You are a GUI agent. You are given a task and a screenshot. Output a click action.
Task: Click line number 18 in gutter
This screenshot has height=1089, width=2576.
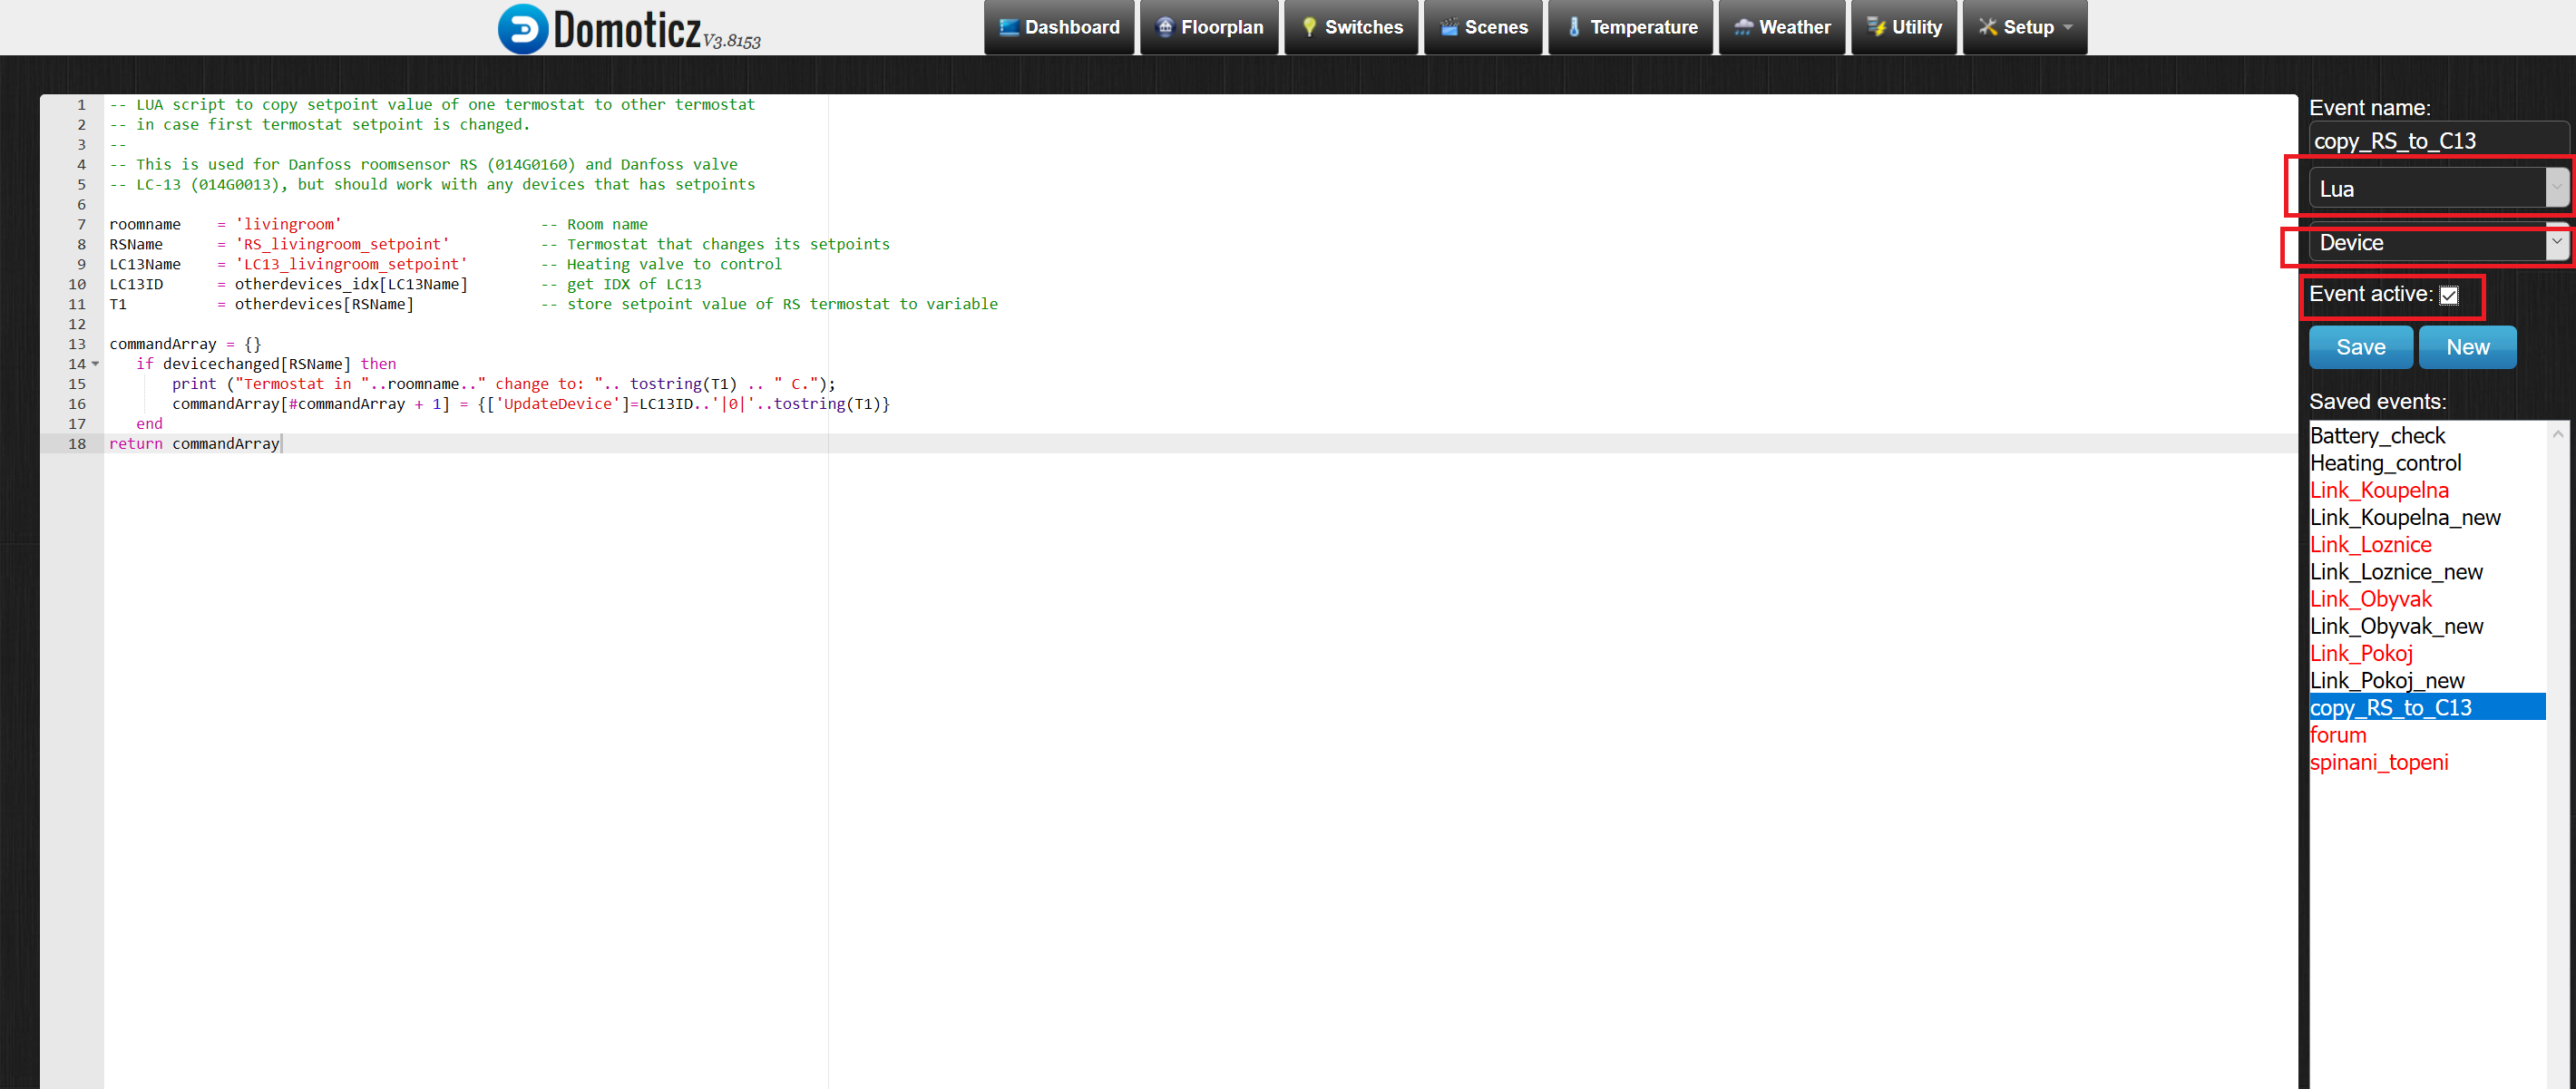[77, 444]
